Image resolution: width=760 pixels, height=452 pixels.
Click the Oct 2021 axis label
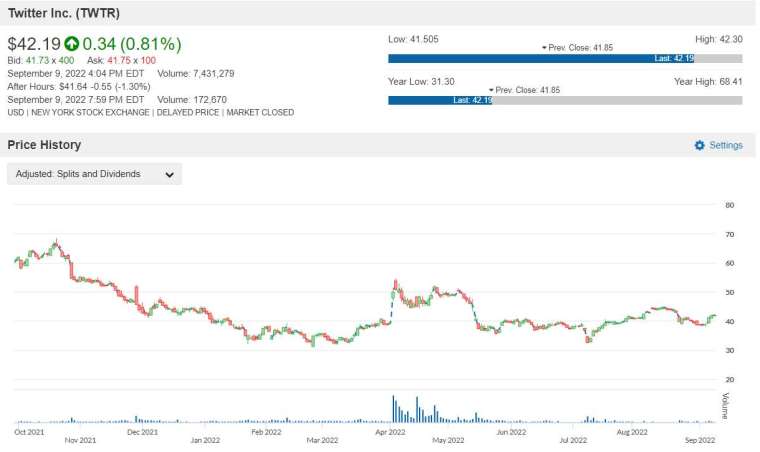(29, 432)
